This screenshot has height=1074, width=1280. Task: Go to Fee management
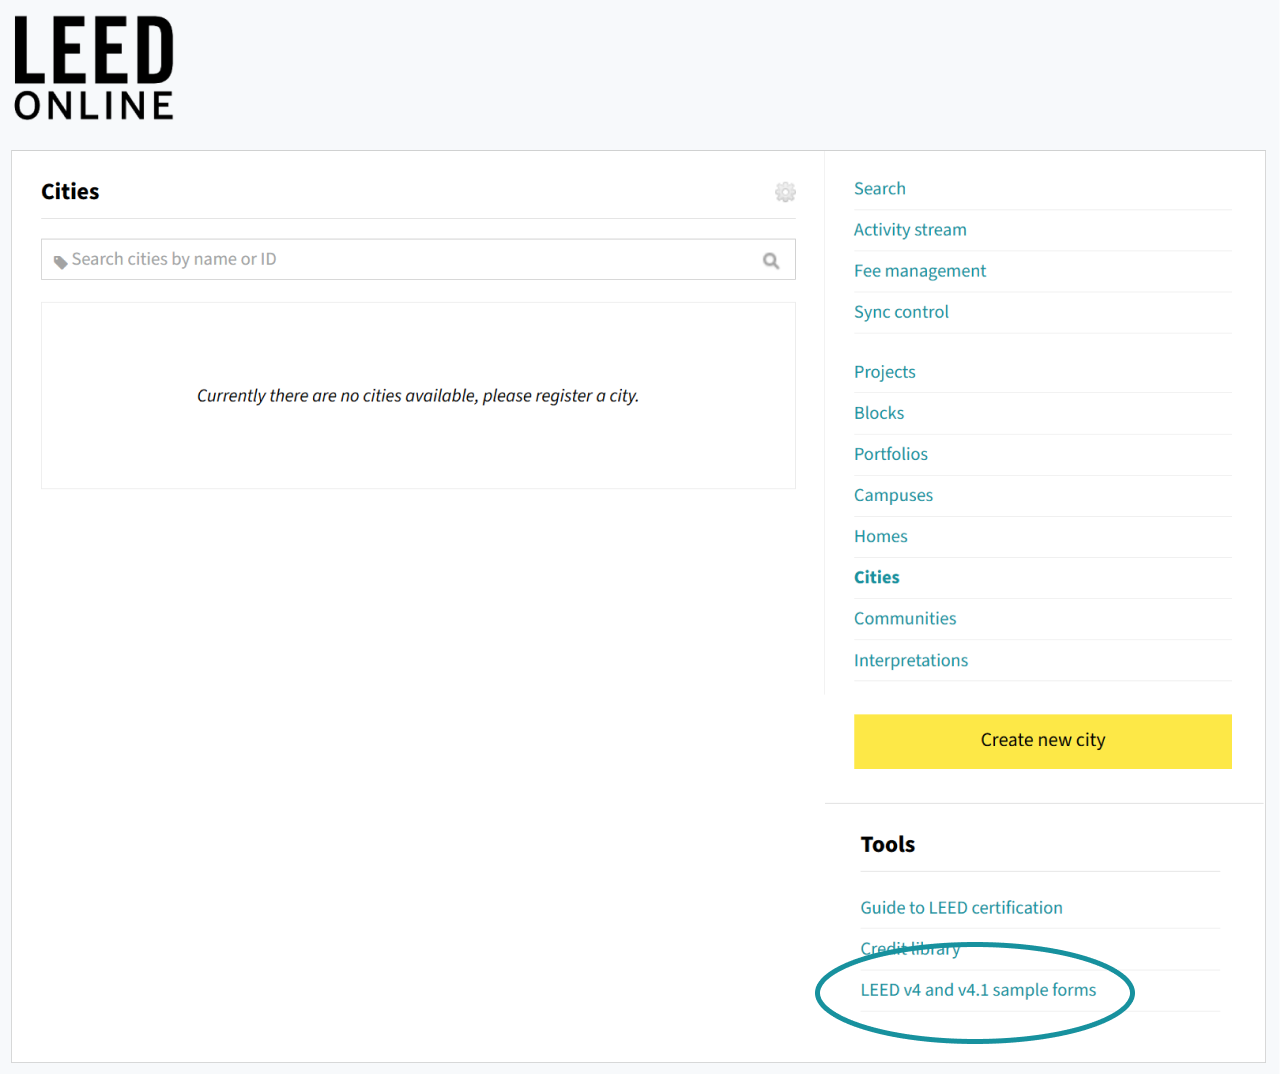point(919,271)
